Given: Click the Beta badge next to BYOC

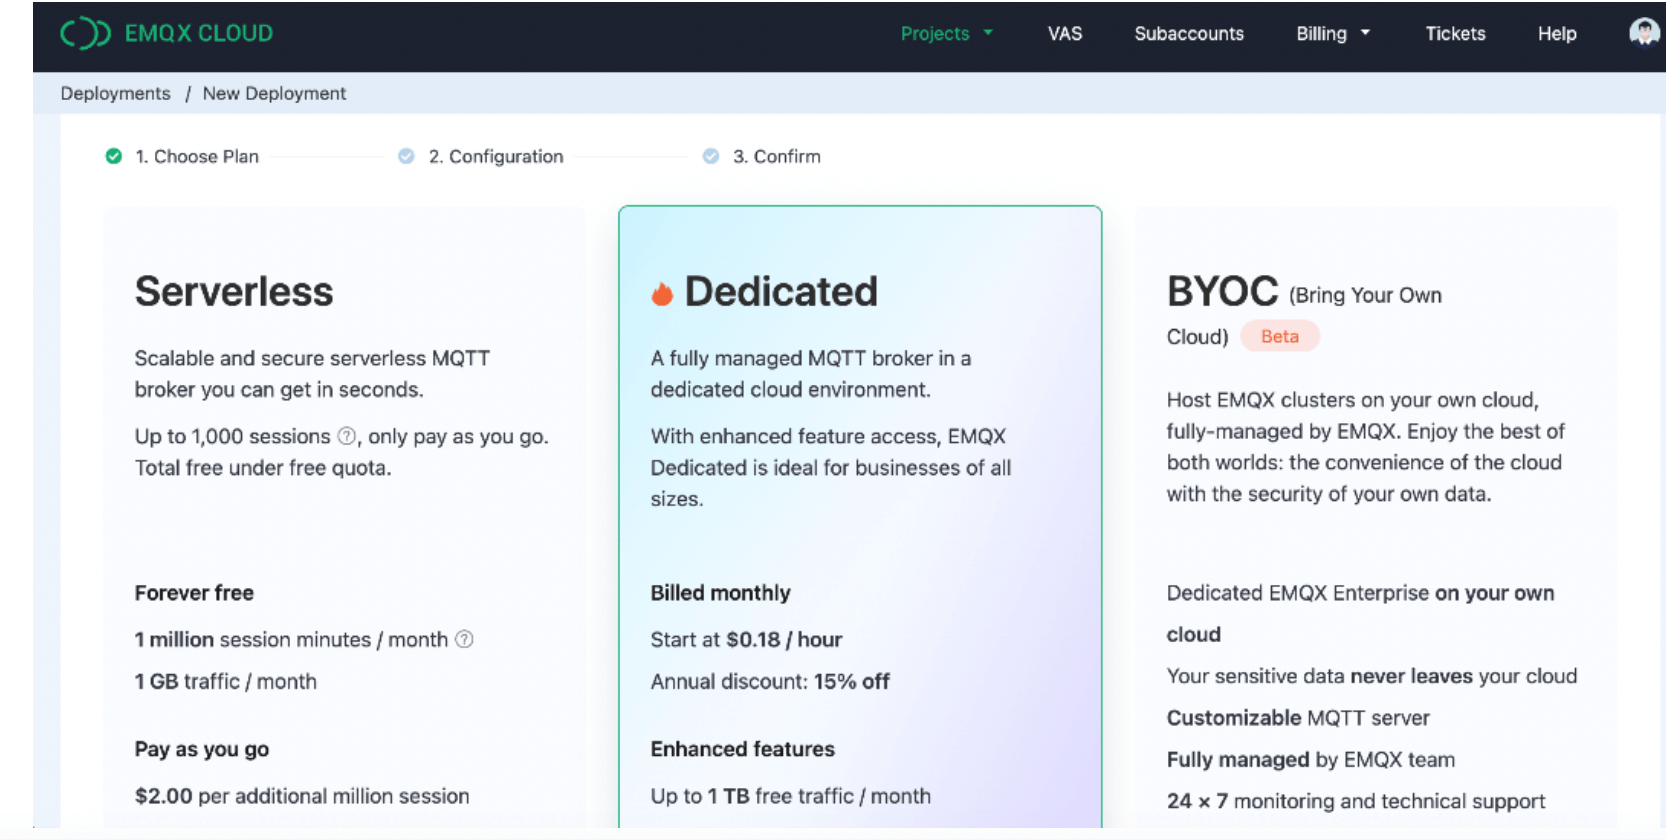Looking at the screenshot, I should pos(1279,336).
